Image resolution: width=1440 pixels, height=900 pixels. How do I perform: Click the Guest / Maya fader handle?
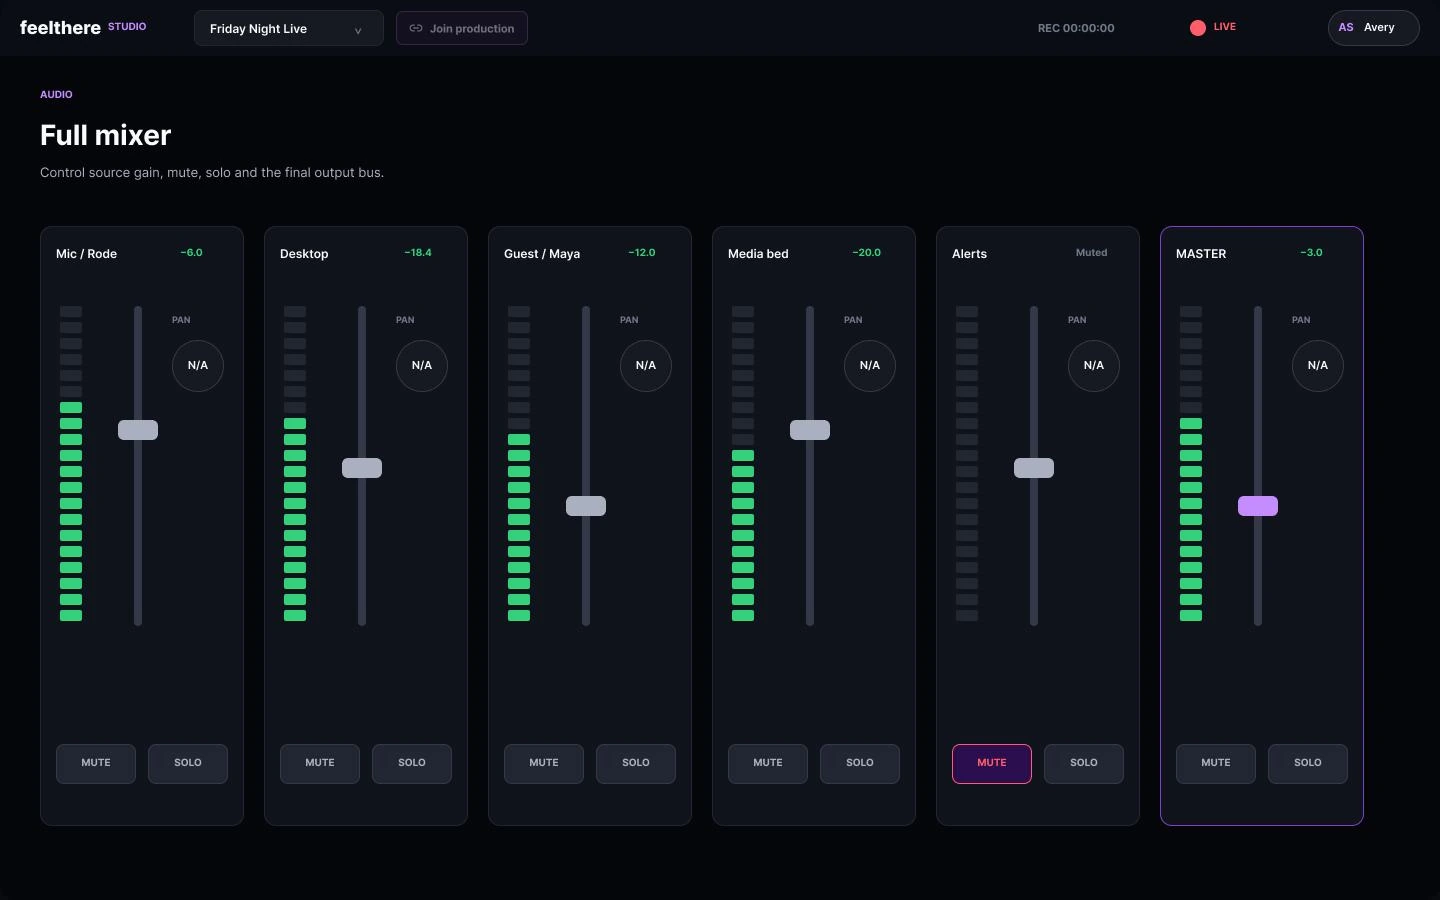[x=586, y=506]
